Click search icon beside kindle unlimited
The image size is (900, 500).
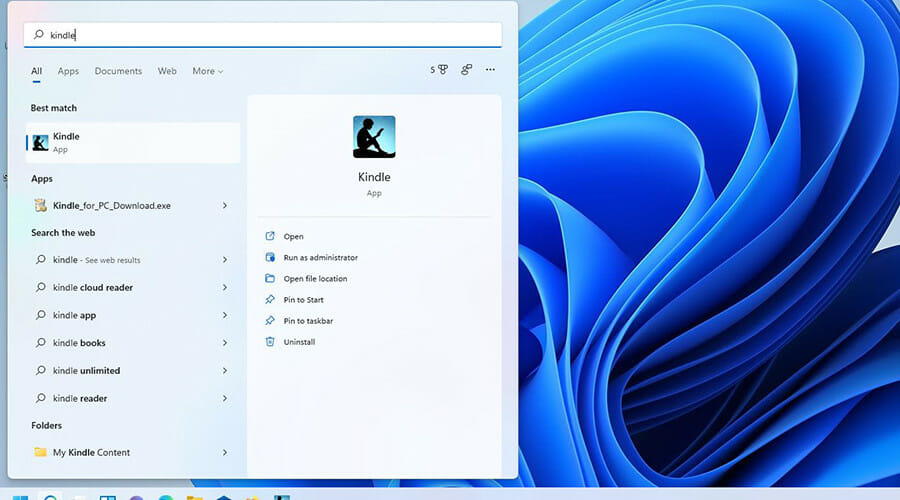pos(40,370)
